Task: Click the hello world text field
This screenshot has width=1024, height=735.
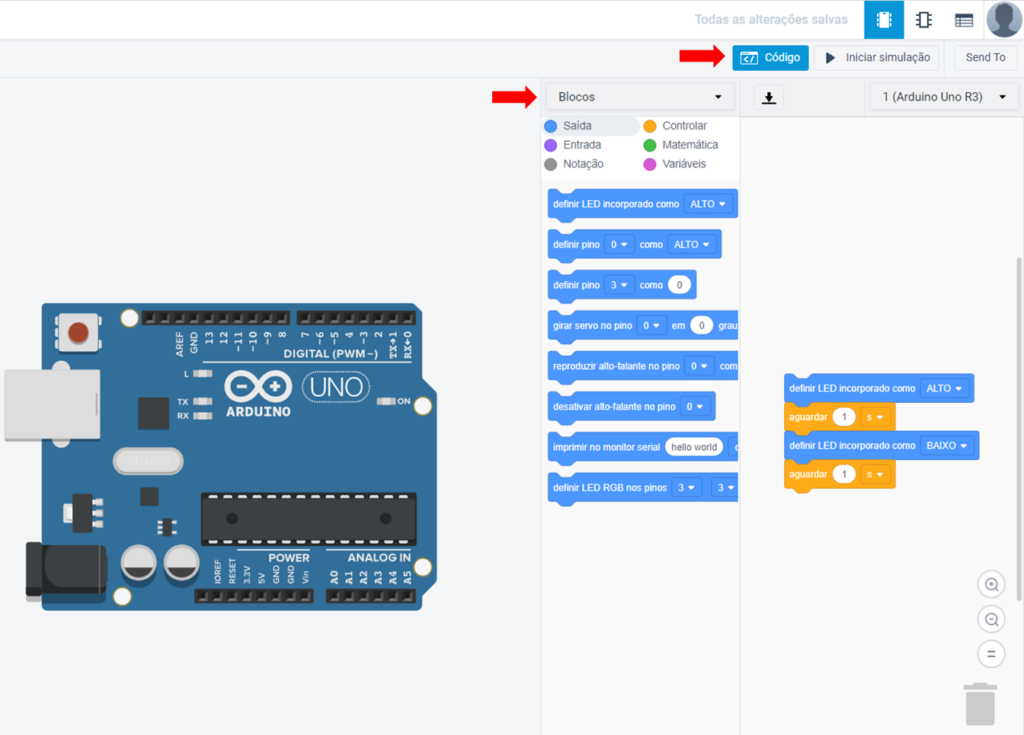Action: tap(693, 447)
